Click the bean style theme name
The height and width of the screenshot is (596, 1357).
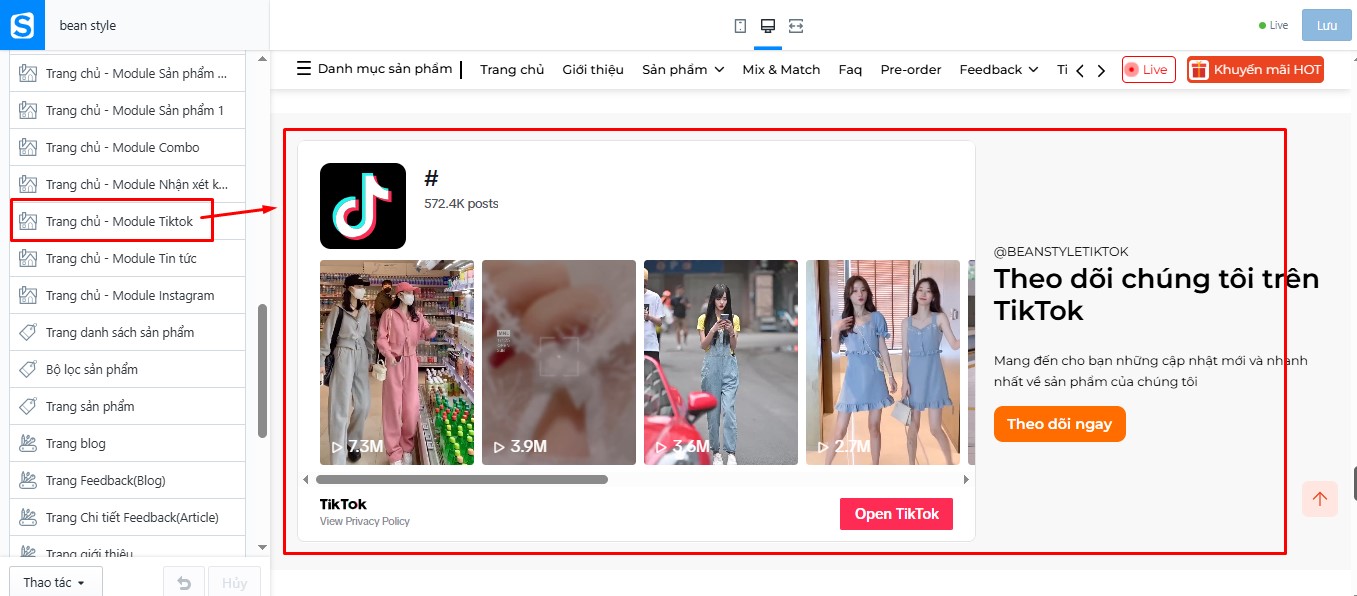[x=88, y=26]
